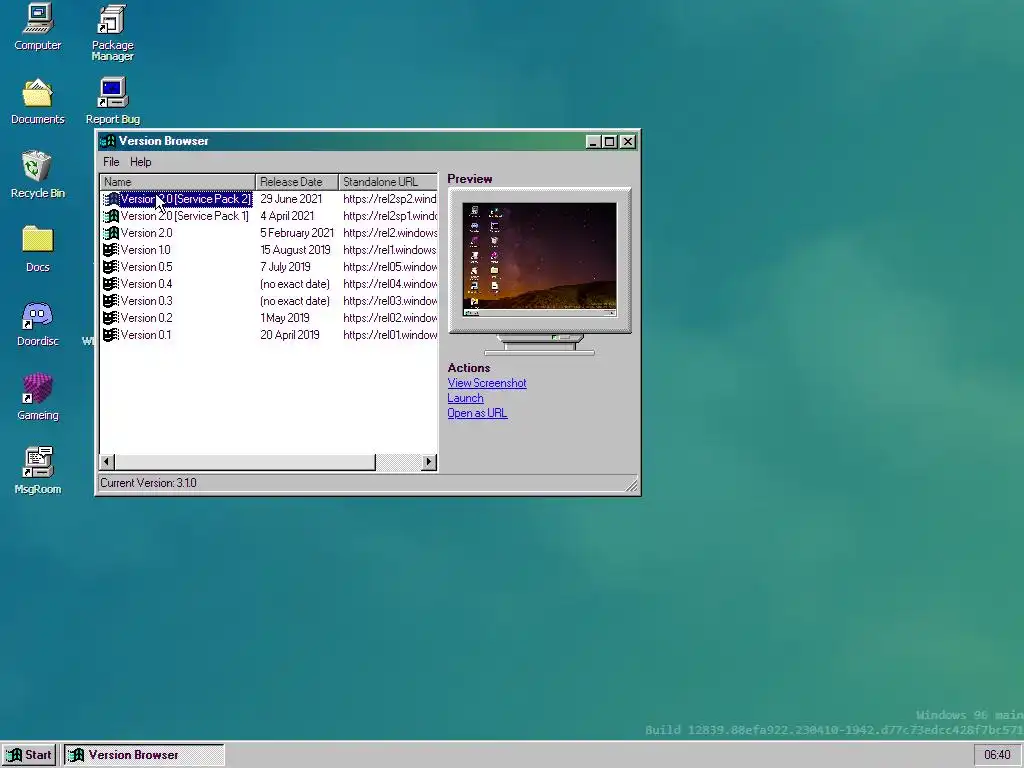This screenshot has height=768, width=1024.
Task: Click the Standalone URL column header
Action: (x=388, y=182)
